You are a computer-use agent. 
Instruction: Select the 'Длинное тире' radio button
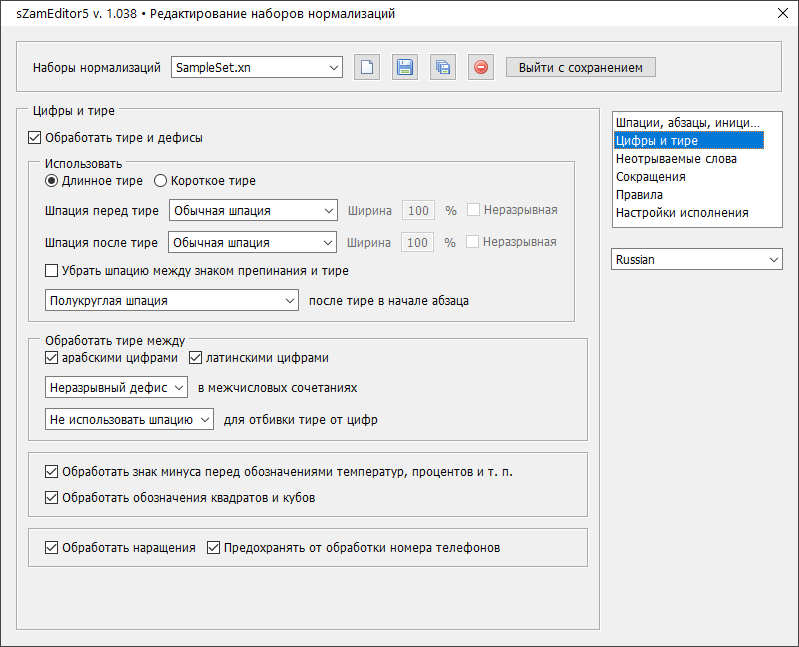52,181
